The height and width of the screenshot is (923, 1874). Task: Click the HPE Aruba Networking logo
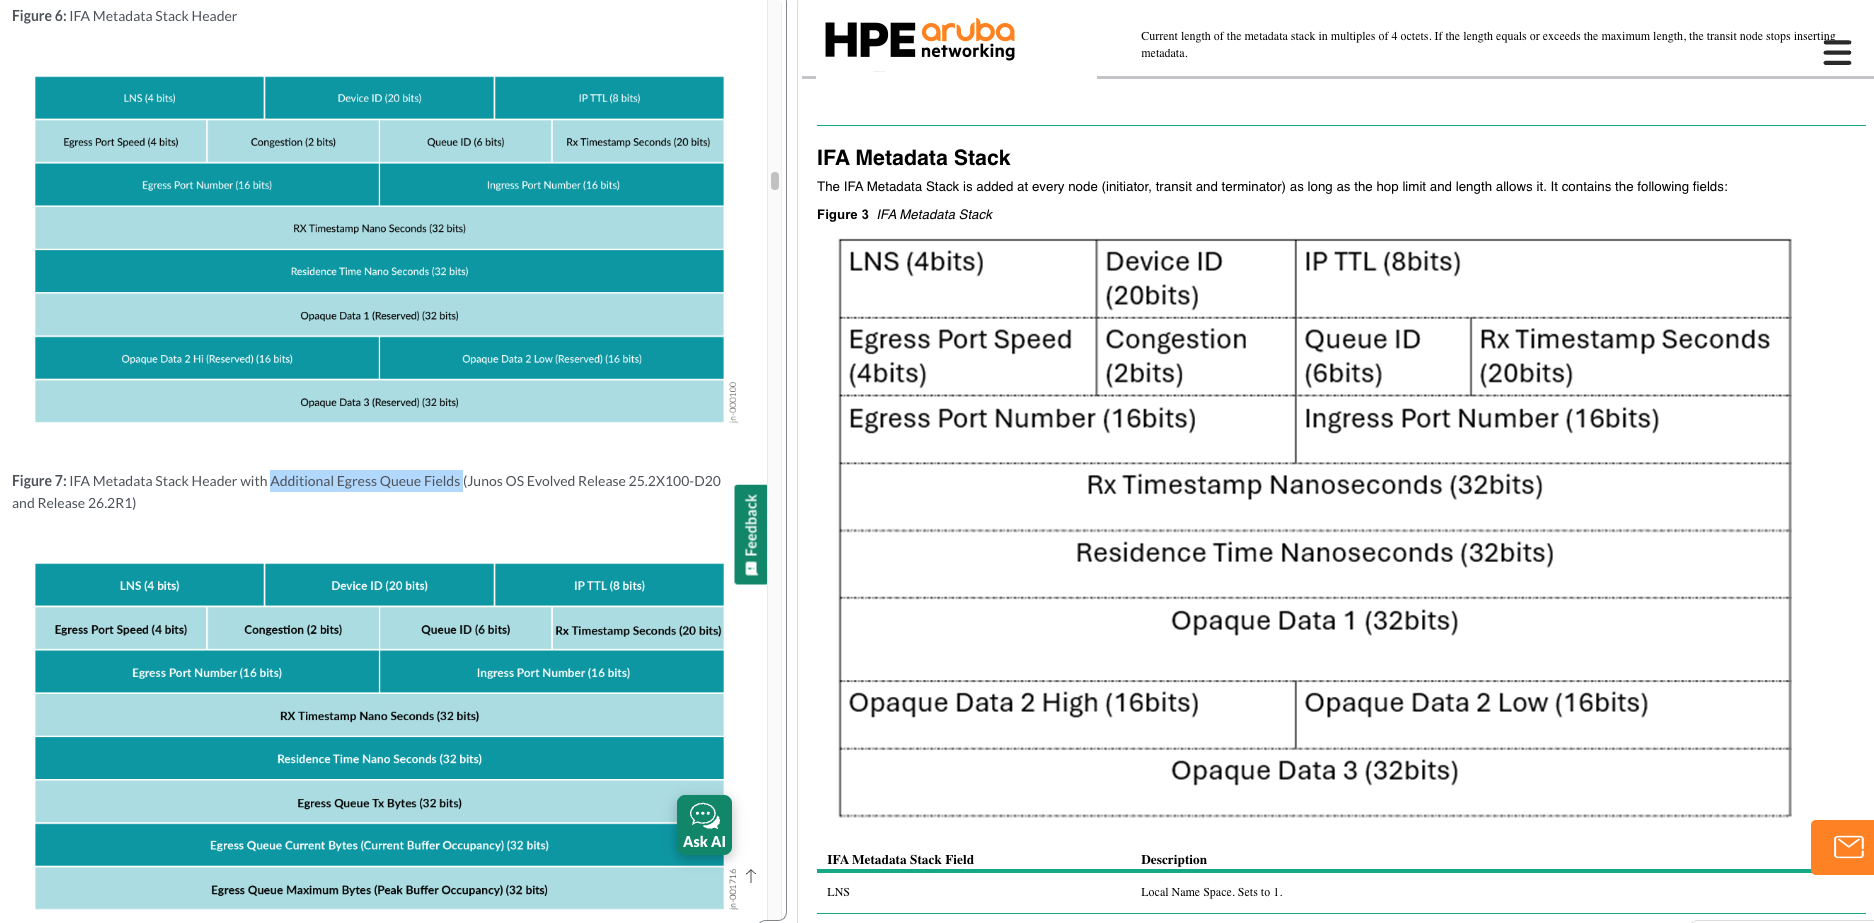tap(919, 40)
